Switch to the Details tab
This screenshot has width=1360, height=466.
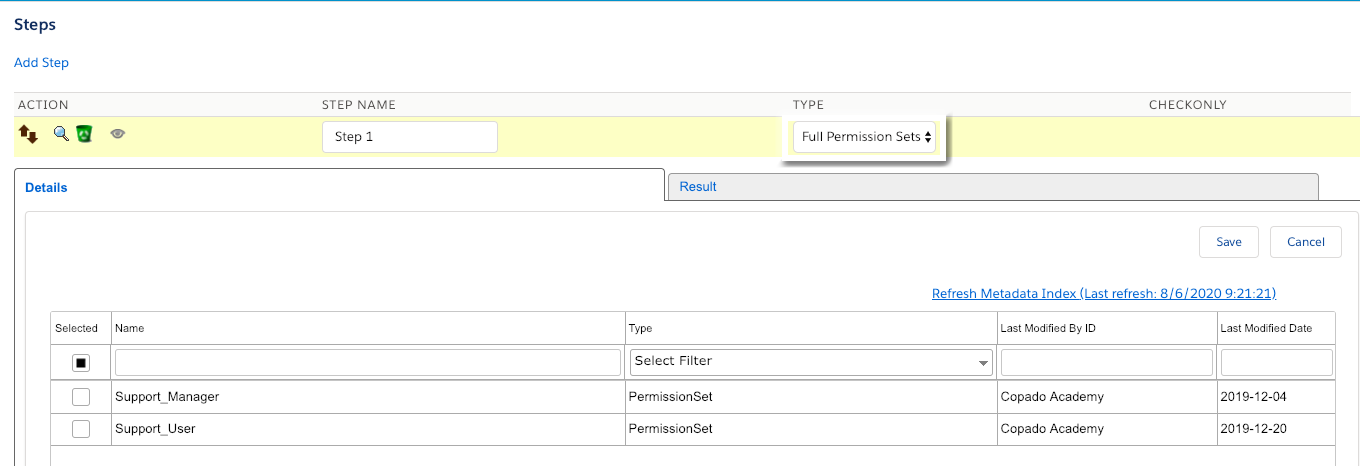coord(339,187)
